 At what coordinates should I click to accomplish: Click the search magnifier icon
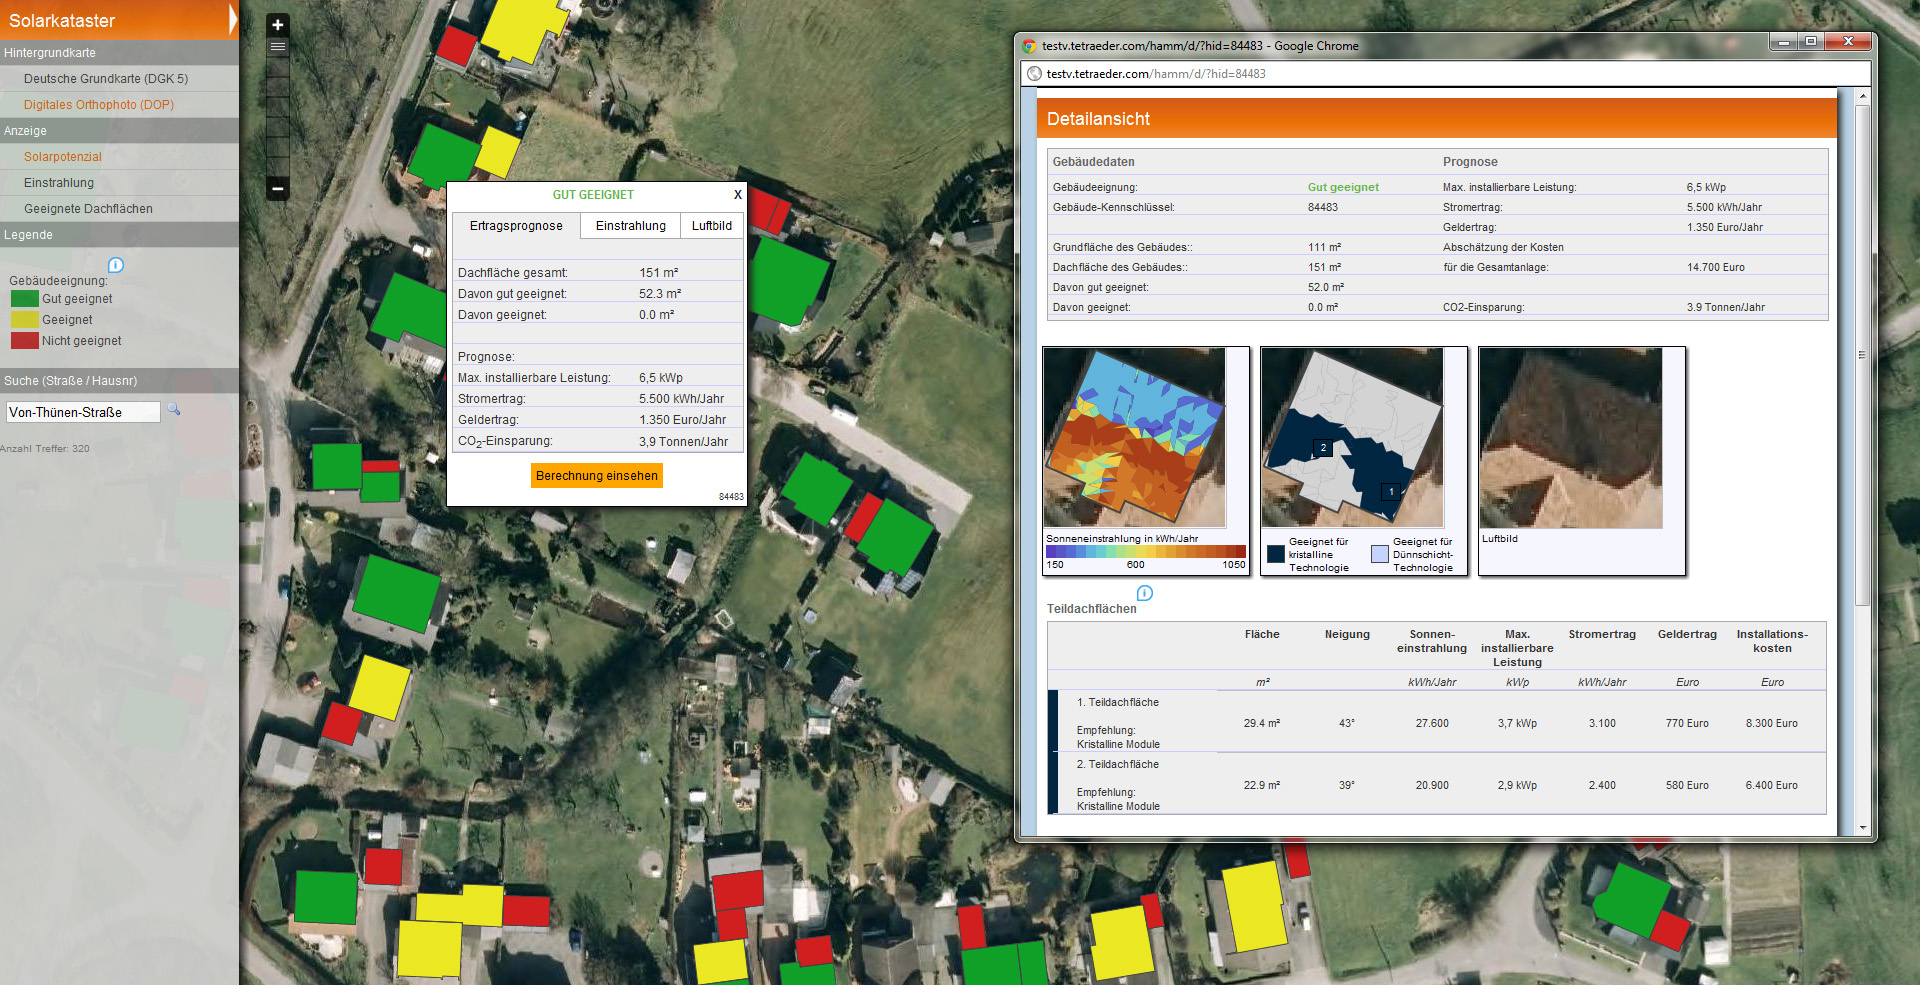174,410
